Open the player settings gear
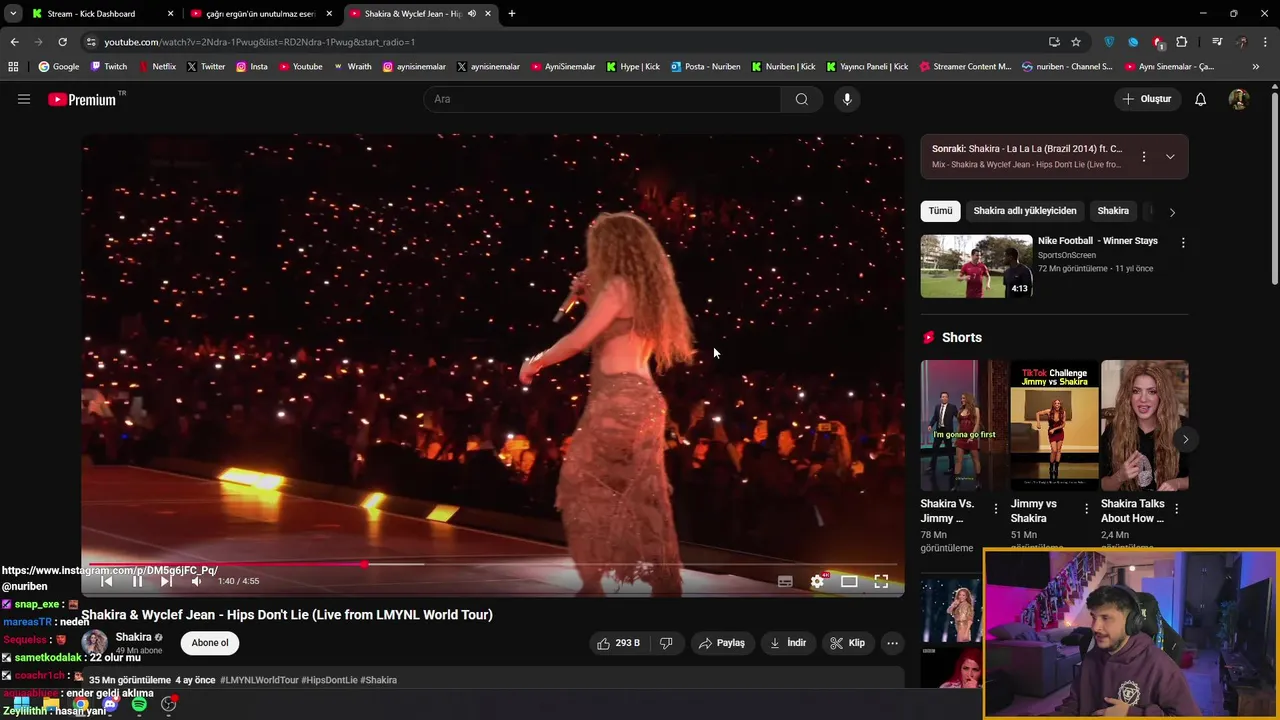Image resolution: width=1280 pixels, height=720 pixels. [x=817, y=581]
